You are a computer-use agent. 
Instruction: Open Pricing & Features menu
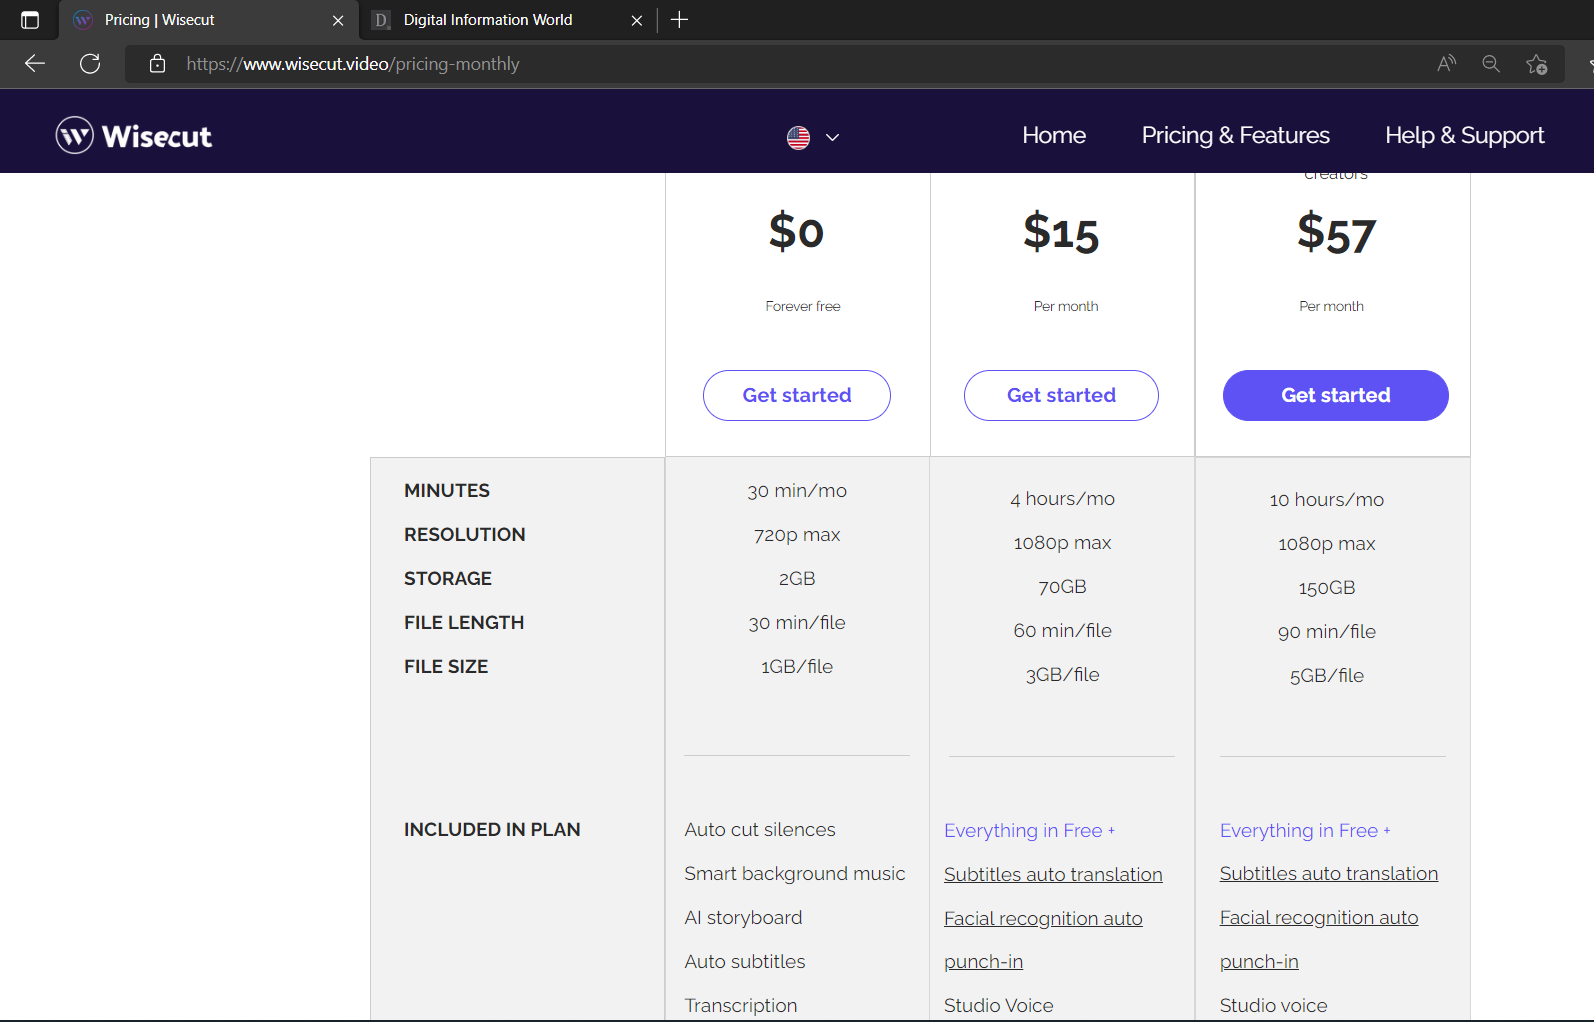pos(1236,135)
